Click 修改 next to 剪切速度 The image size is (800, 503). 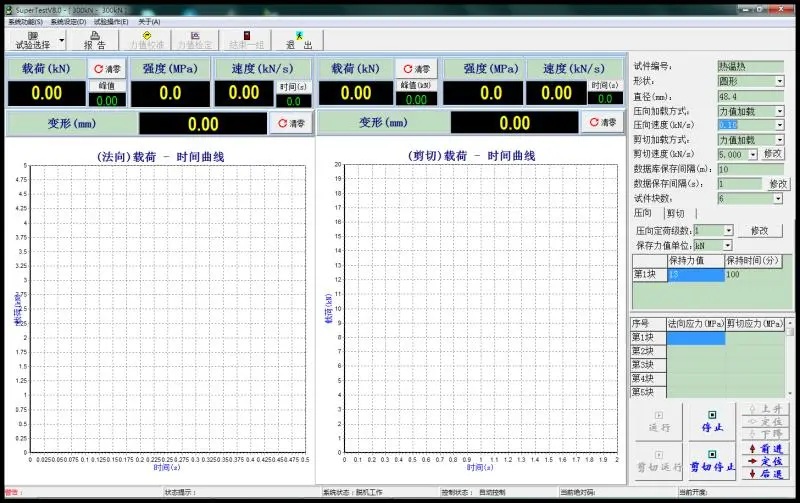pos(772,154)
